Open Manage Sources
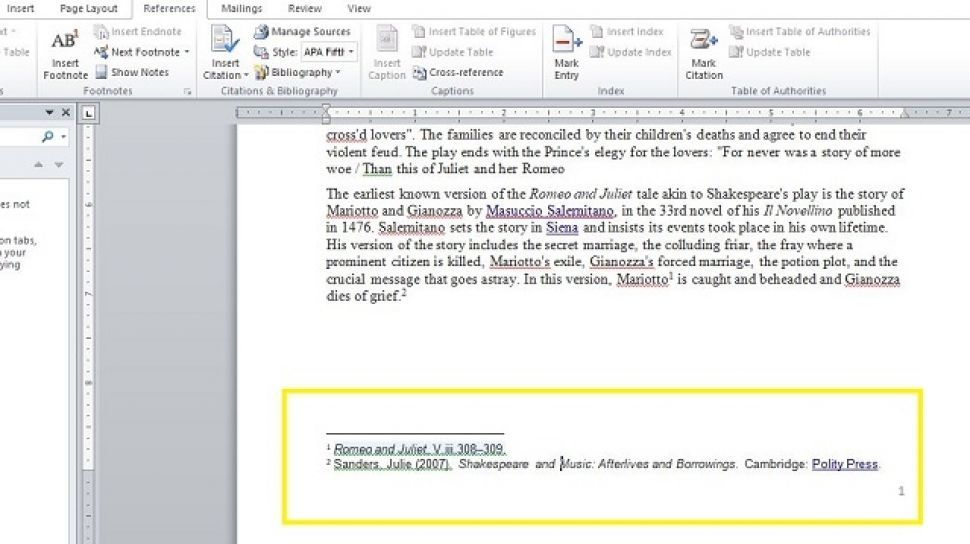Viewport: 970px width, 544px height. coord(303,32)
